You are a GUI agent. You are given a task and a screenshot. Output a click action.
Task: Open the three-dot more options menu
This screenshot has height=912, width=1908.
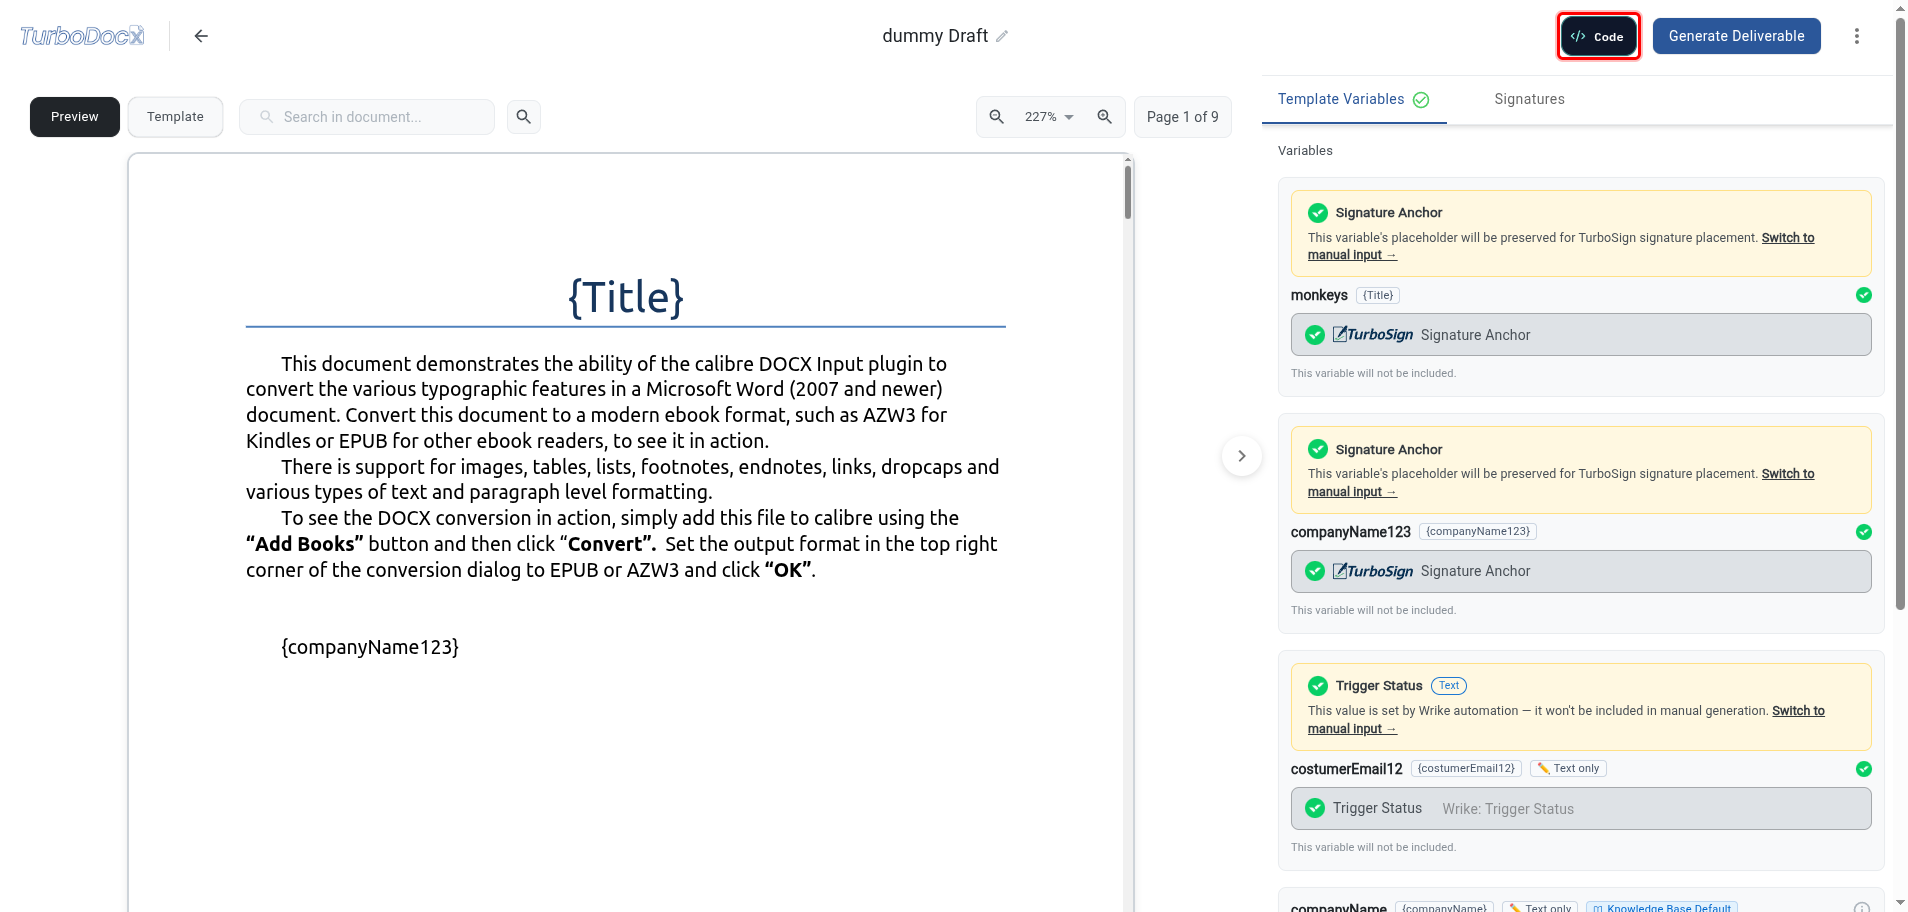click(x=1857, y=36)
